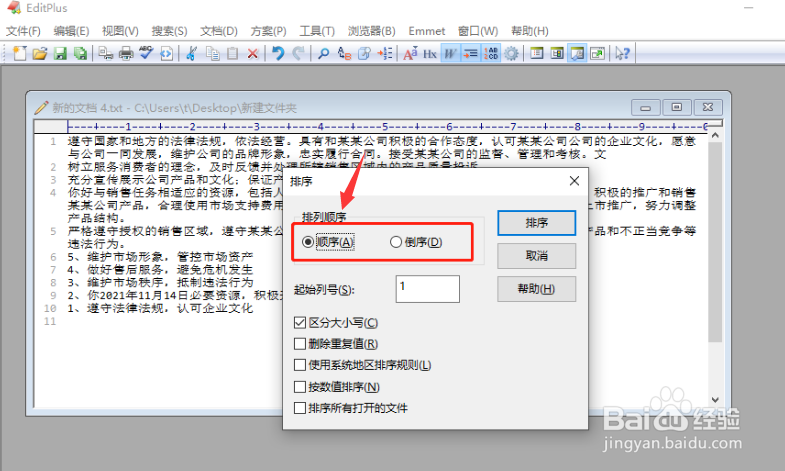The height and width of the screenshot is (471, 785).
Task: Toggle auto indent icon
Action: point(471,53)
